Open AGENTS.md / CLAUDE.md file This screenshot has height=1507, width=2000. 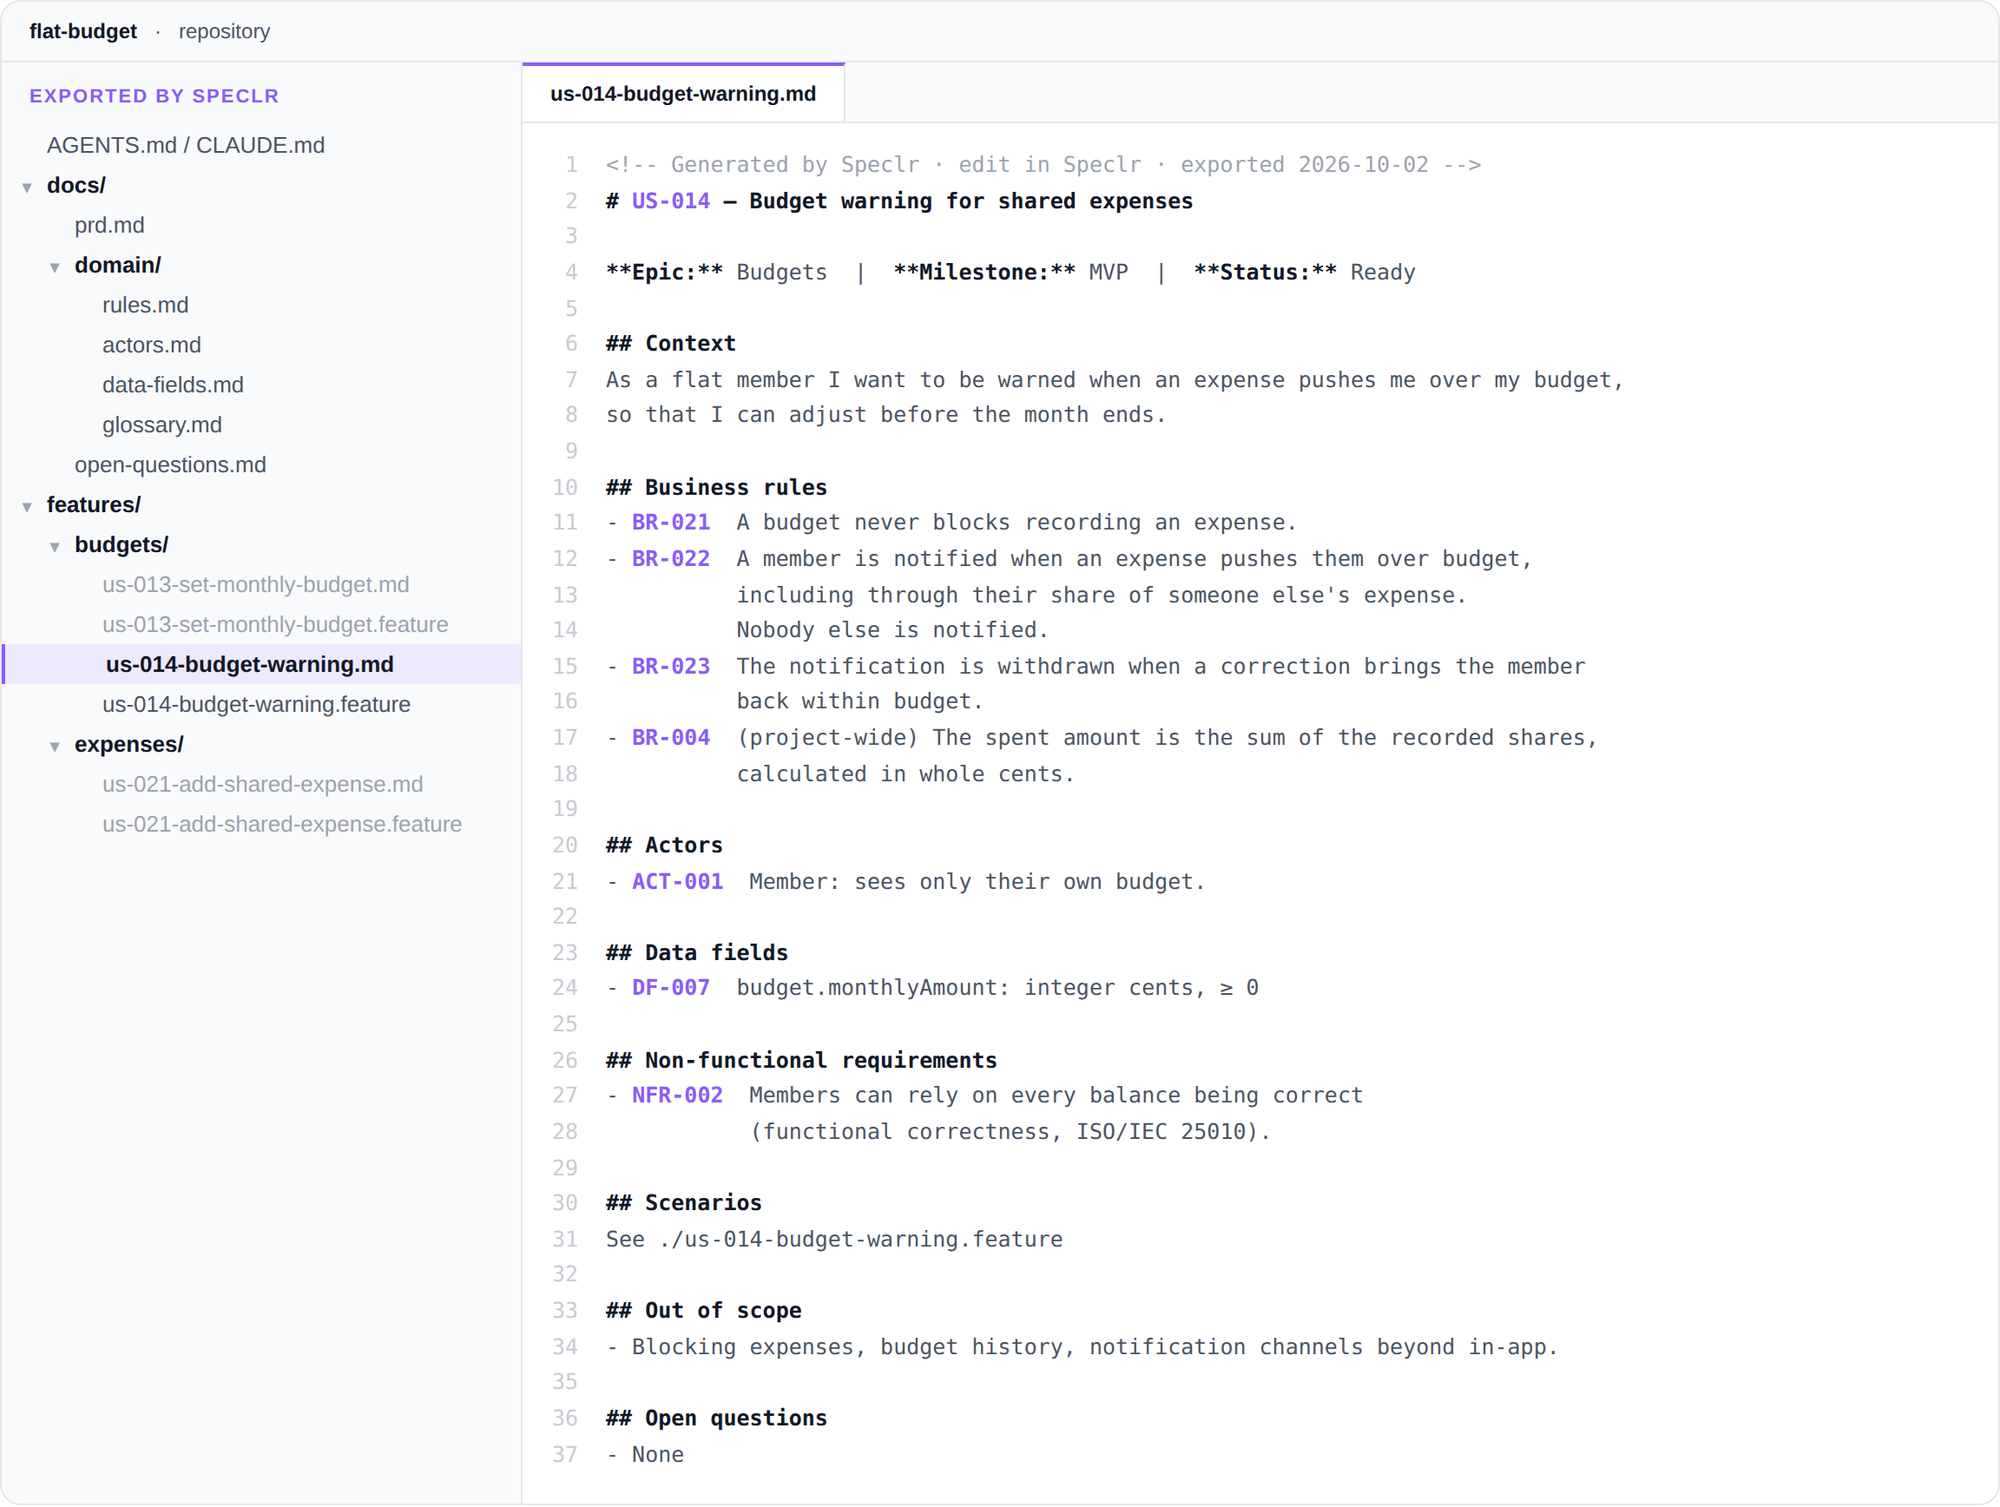[186, 145]
